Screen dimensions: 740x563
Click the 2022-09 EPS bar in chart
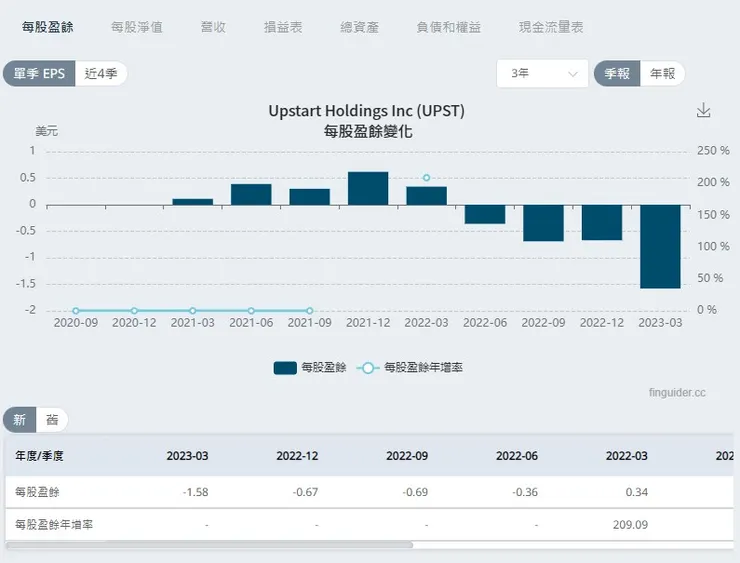543,223
